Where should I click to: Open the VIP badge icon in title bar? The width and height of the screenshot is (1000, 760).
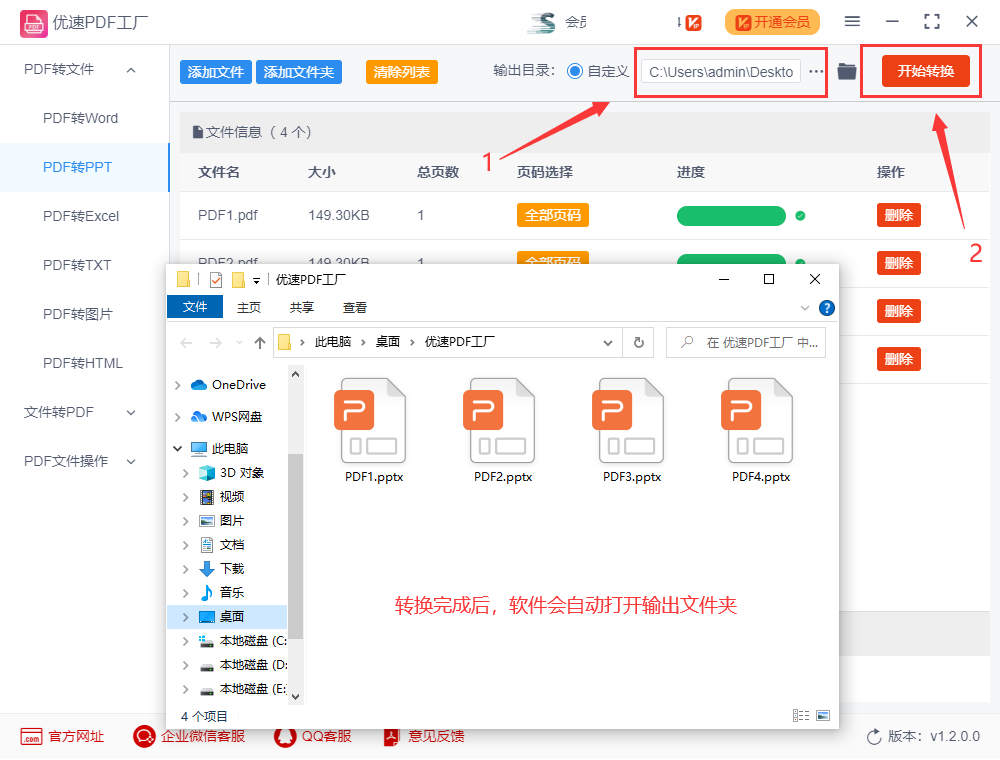pyautogui.click(x=694, y=23)
